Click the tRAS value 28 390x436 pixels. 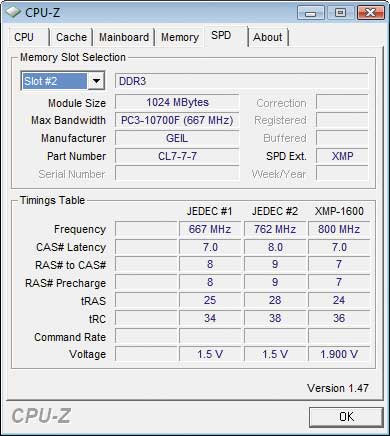coord(275,300)
